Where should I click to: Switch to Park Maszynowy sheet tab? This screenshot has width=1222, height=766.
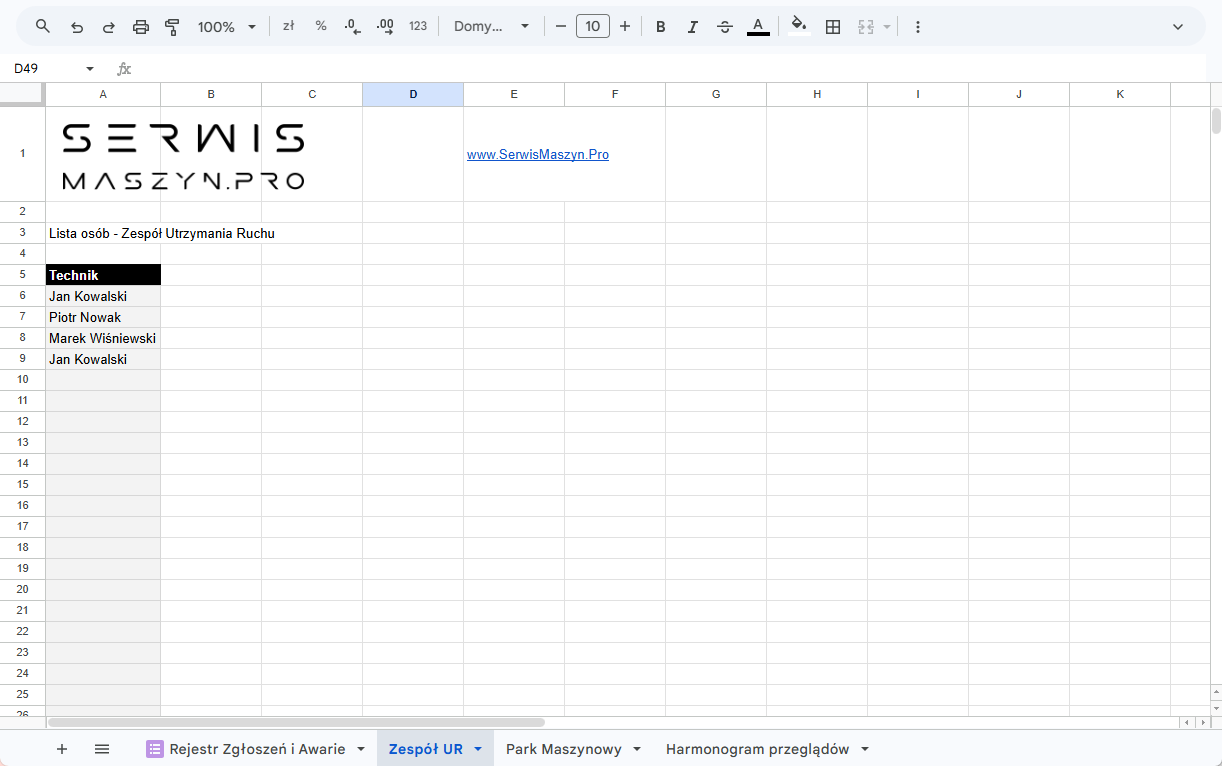click(x=563, y=749)
